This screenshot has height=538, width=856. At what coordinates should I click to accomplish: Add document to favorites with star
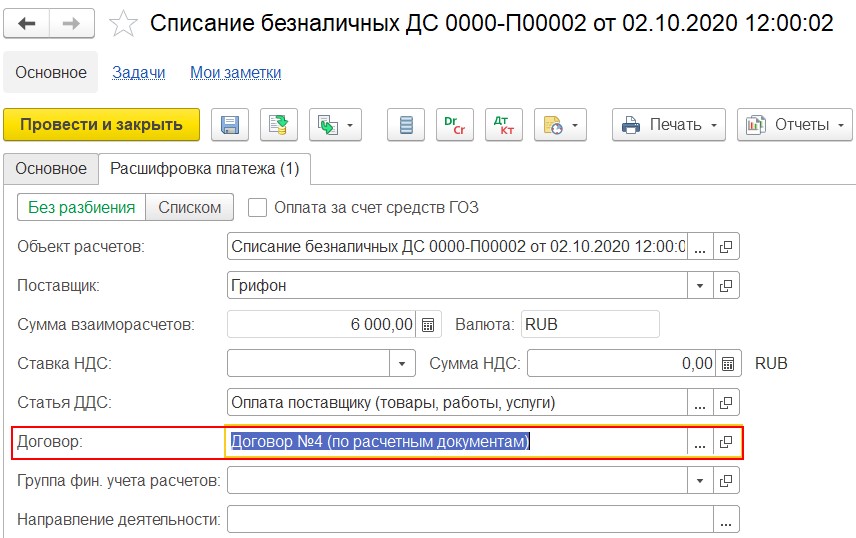[122, 23]
